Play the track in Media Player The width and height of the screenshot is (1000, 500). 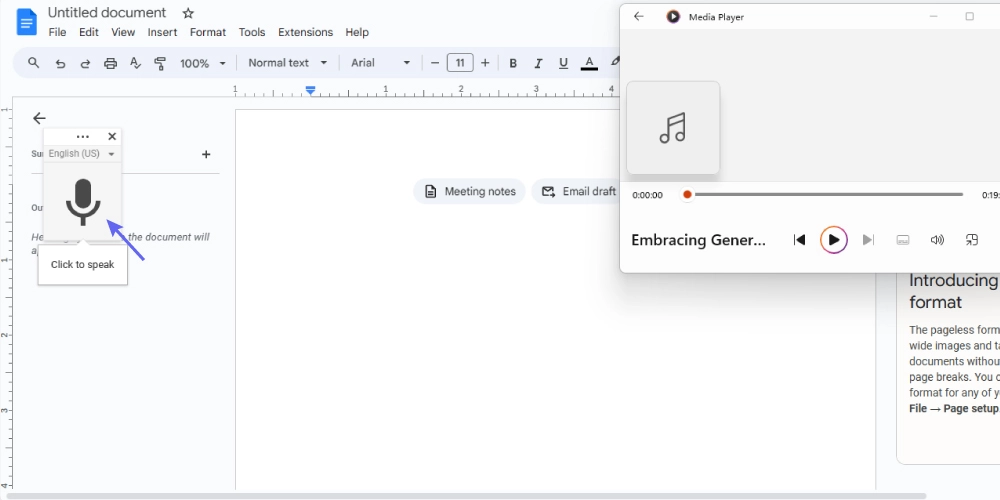pyautogui.click(x=834, y=240)
